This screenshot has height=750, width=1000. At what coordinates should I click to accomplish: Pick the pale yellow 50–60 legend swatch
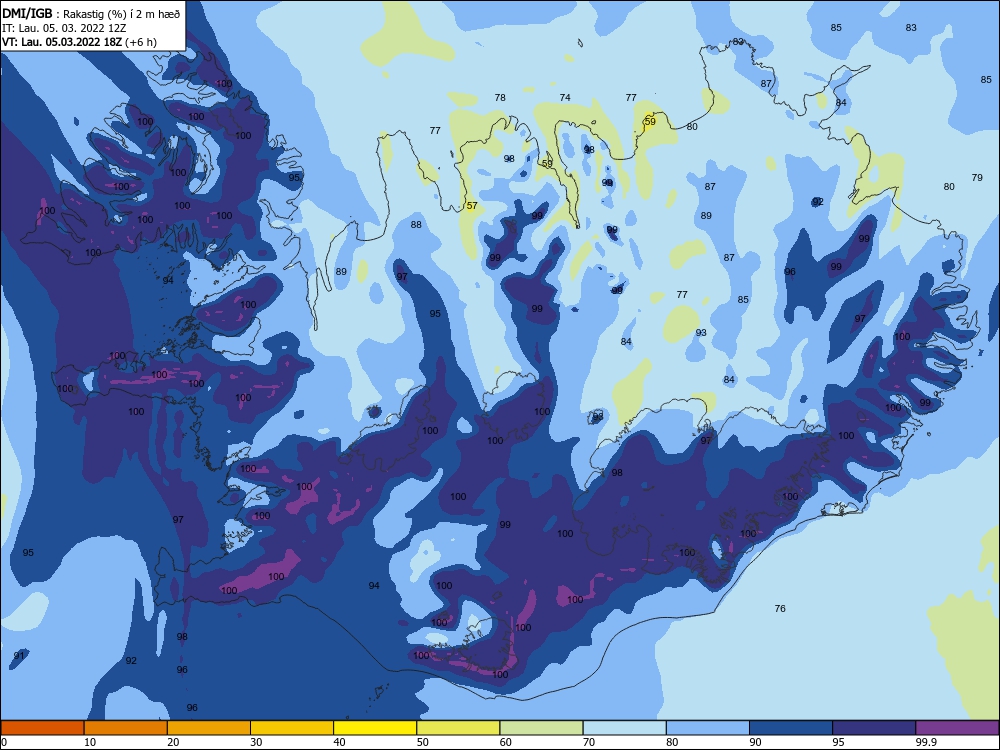pyautogui.click(x=458, y=728)
